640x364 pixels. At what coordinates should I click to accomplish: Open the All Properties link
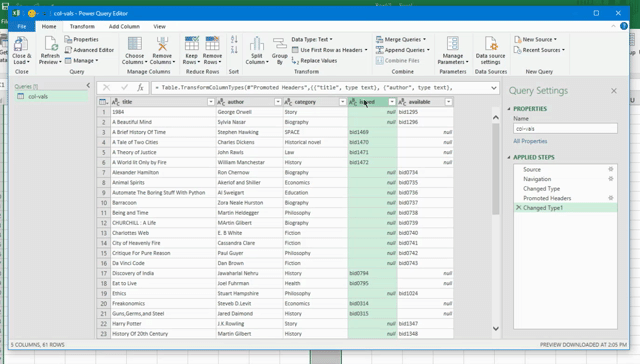(530, 141)
